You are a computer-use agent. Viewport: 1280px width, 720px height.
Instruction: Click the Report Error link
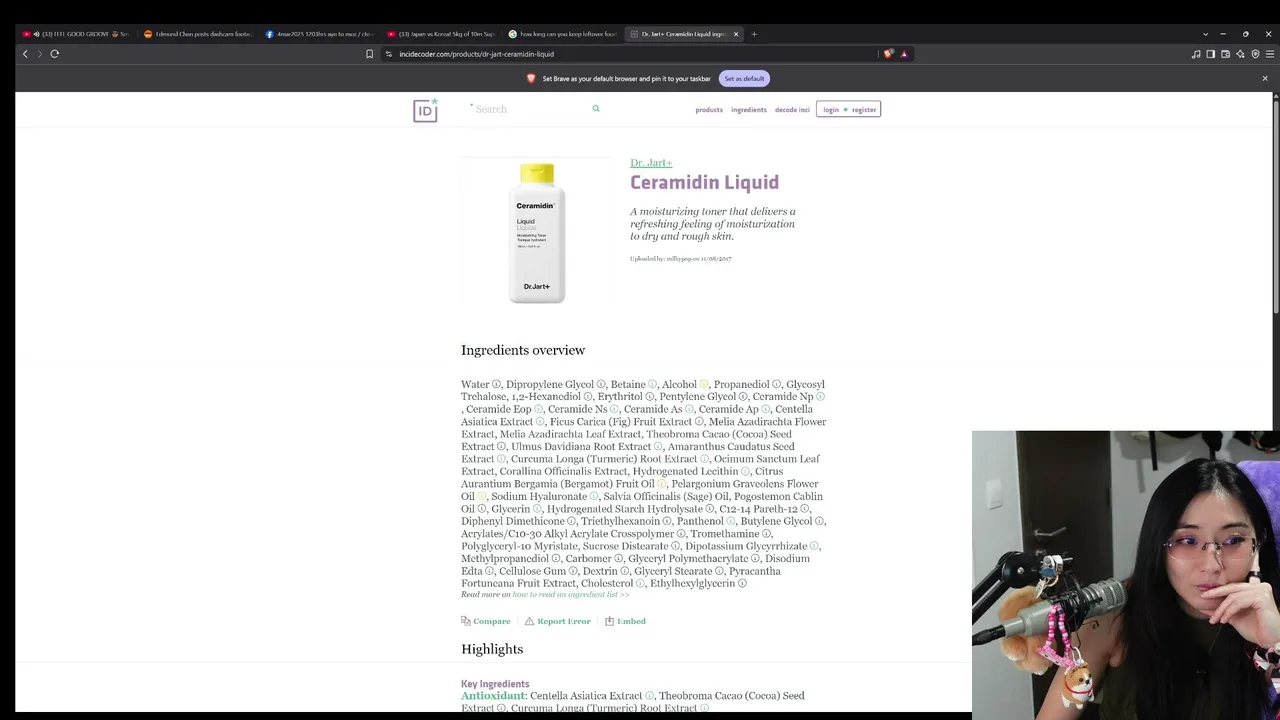(558, 621)
